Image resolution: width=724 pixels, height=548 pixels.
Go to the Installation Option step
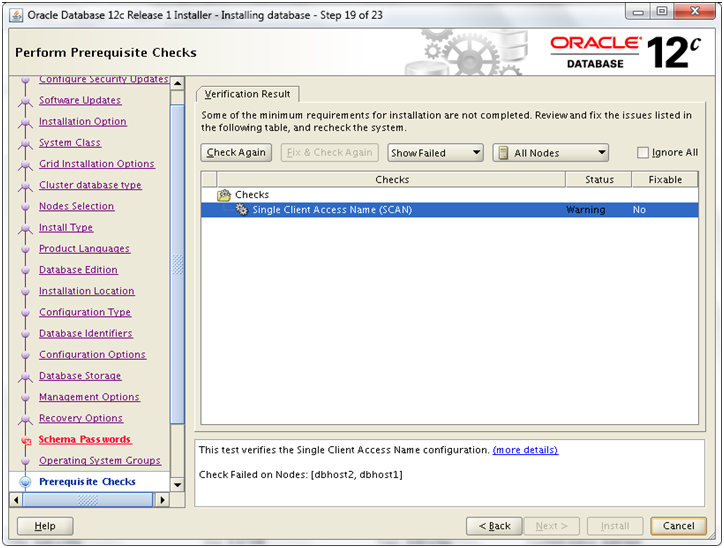tap(83, 121)
